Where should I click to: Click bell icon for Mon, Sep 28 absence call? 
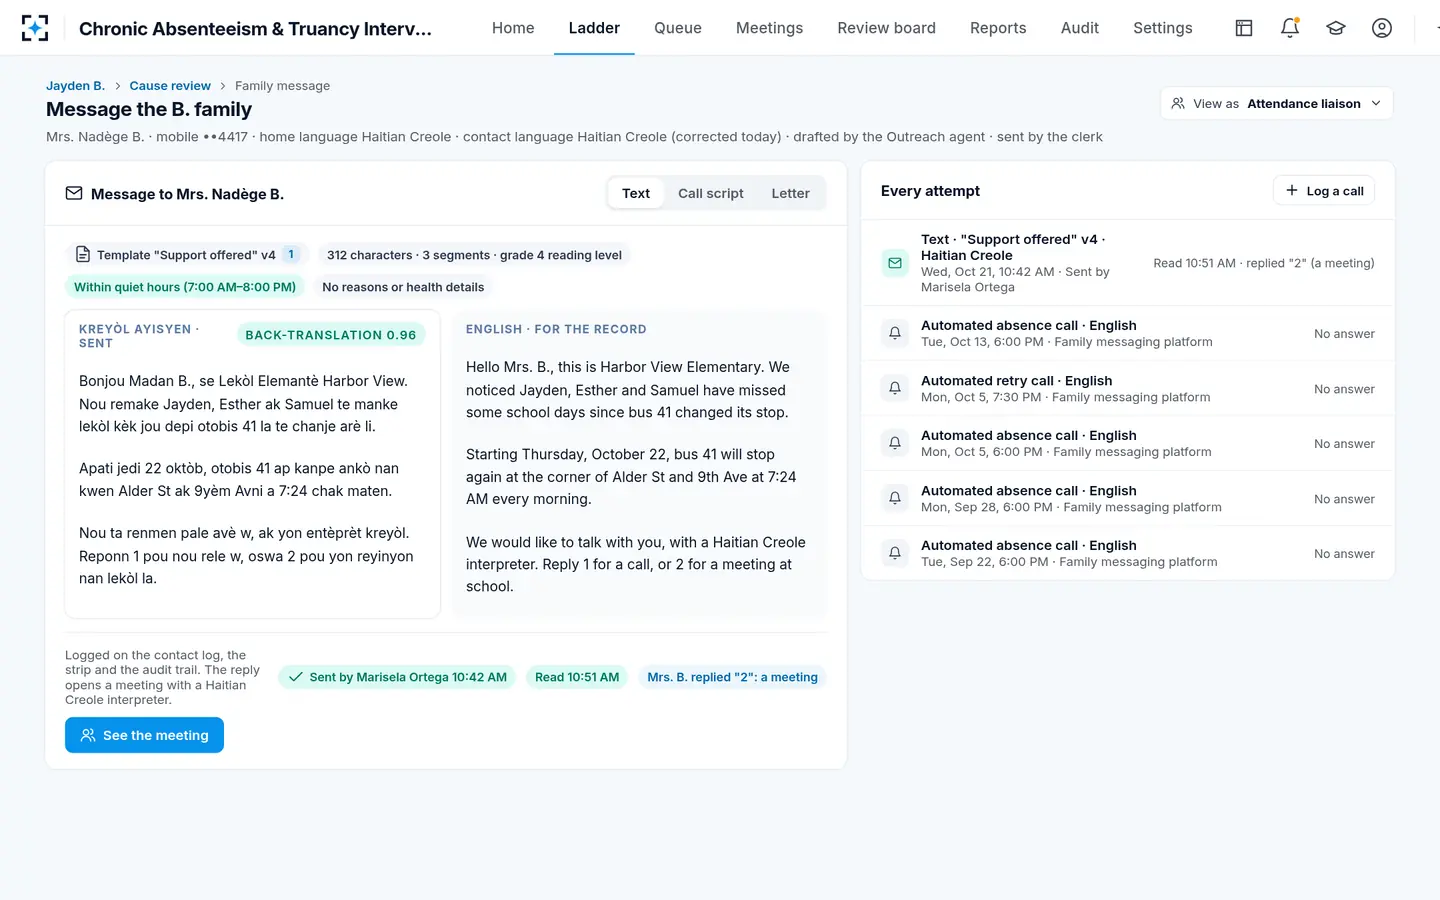(x=895, y=498)
